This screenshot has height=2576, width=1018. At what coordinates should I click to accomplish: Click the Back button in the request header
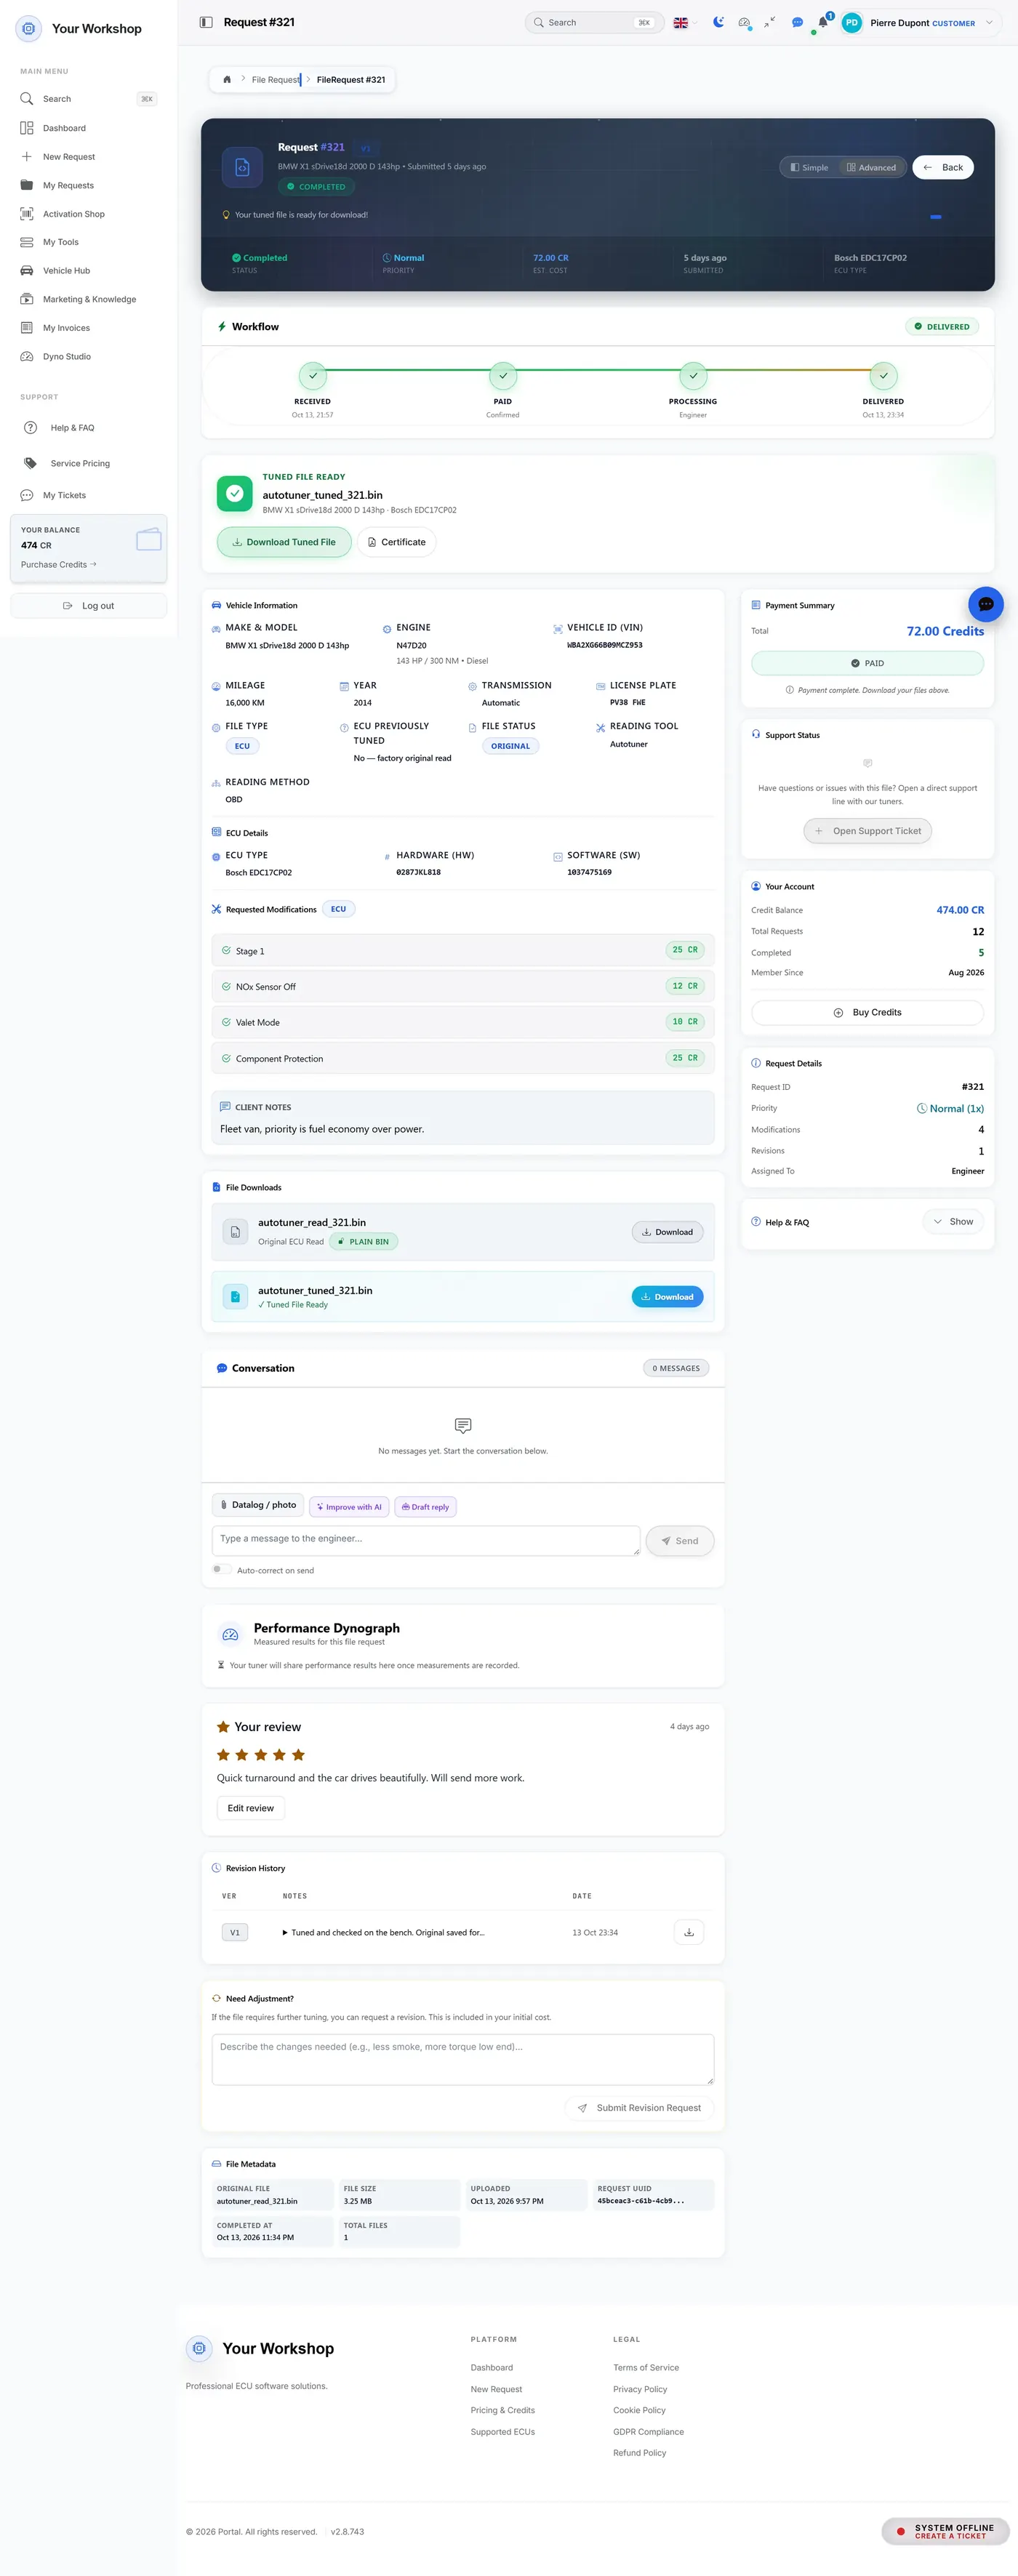coord(943,167)
